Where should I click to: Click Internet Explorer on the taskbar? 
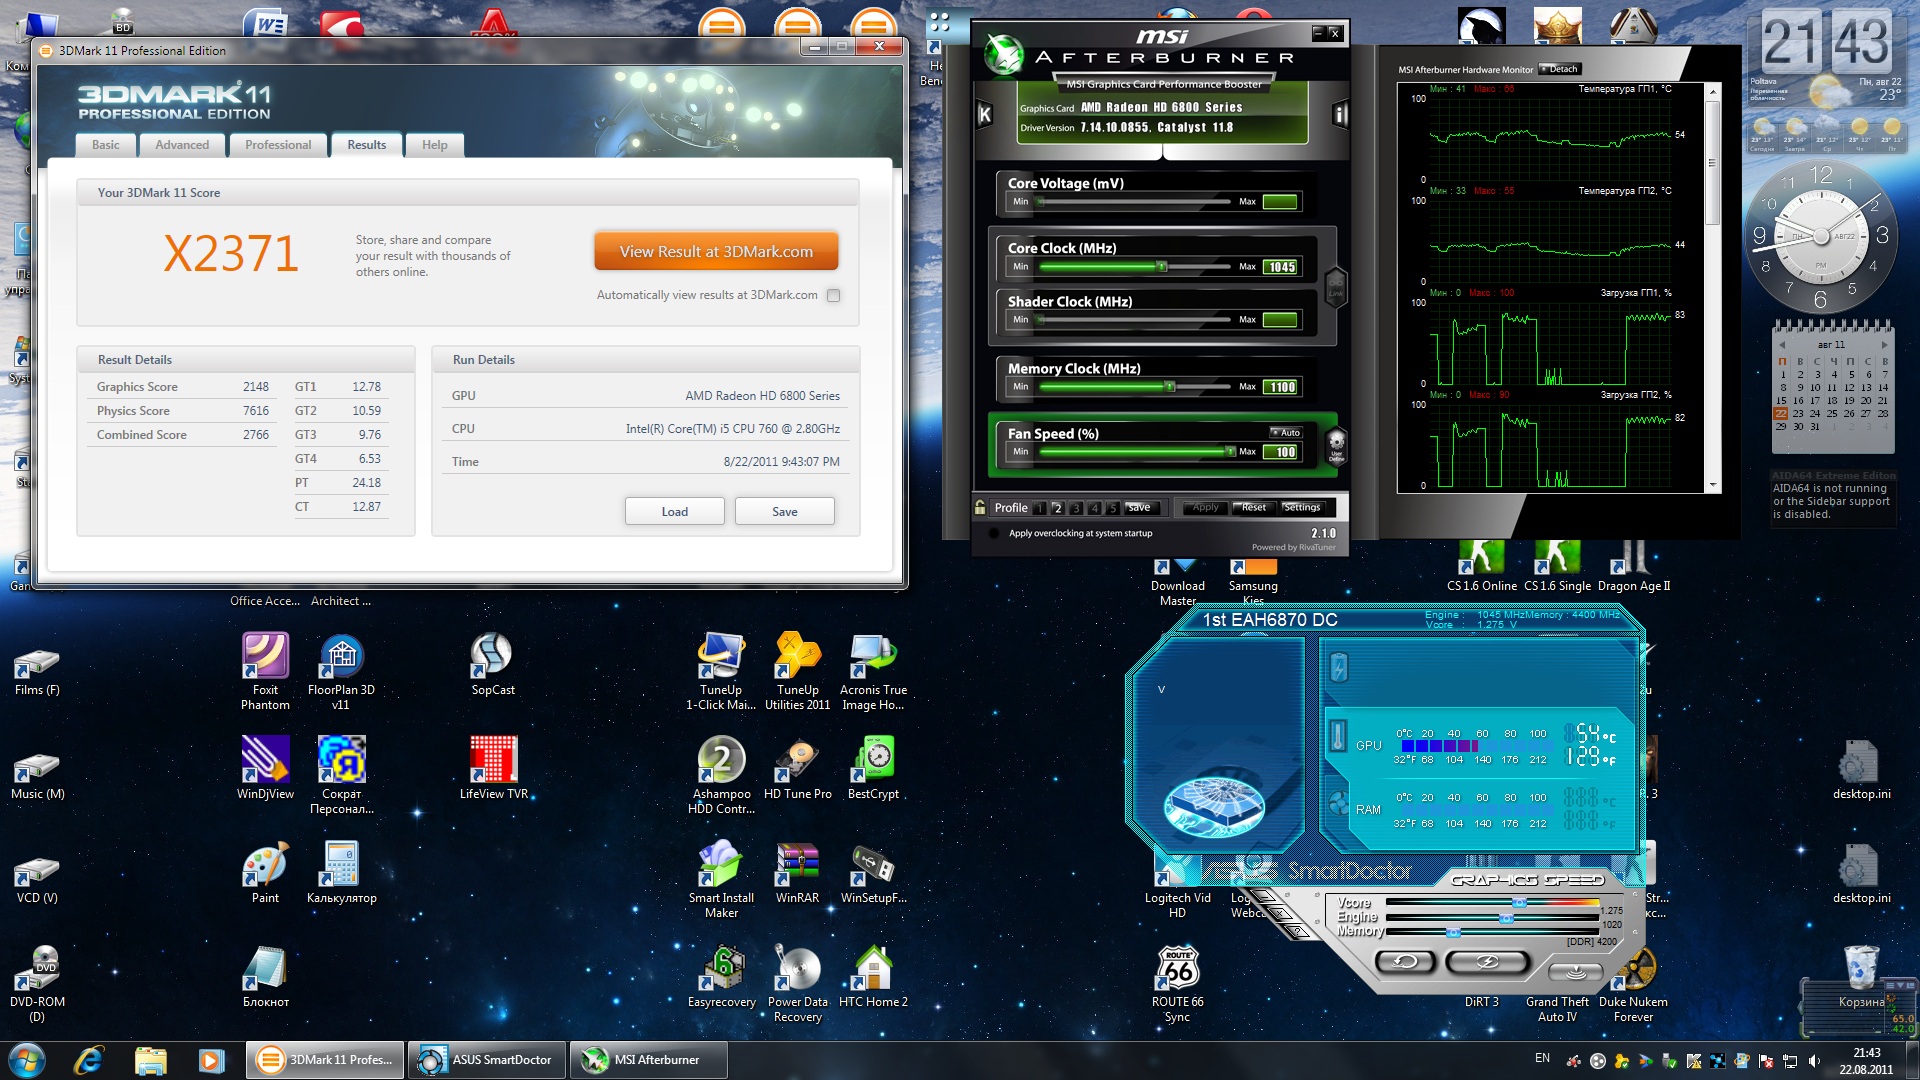tap(89, 1060)
